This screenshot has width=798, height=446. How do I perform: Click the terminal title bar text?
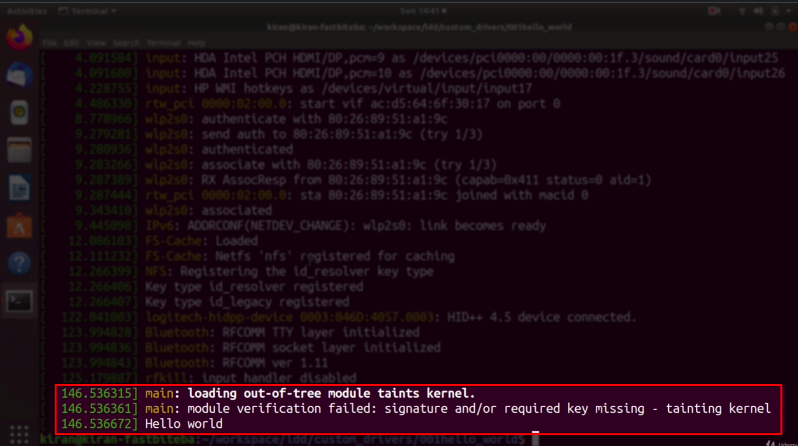pos(419,27)
